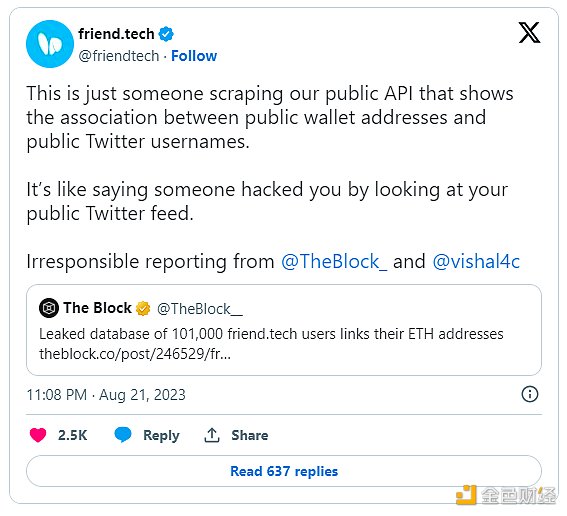Click the Reply text label
This screenshot has height=516, width=567.
(161, 435)
